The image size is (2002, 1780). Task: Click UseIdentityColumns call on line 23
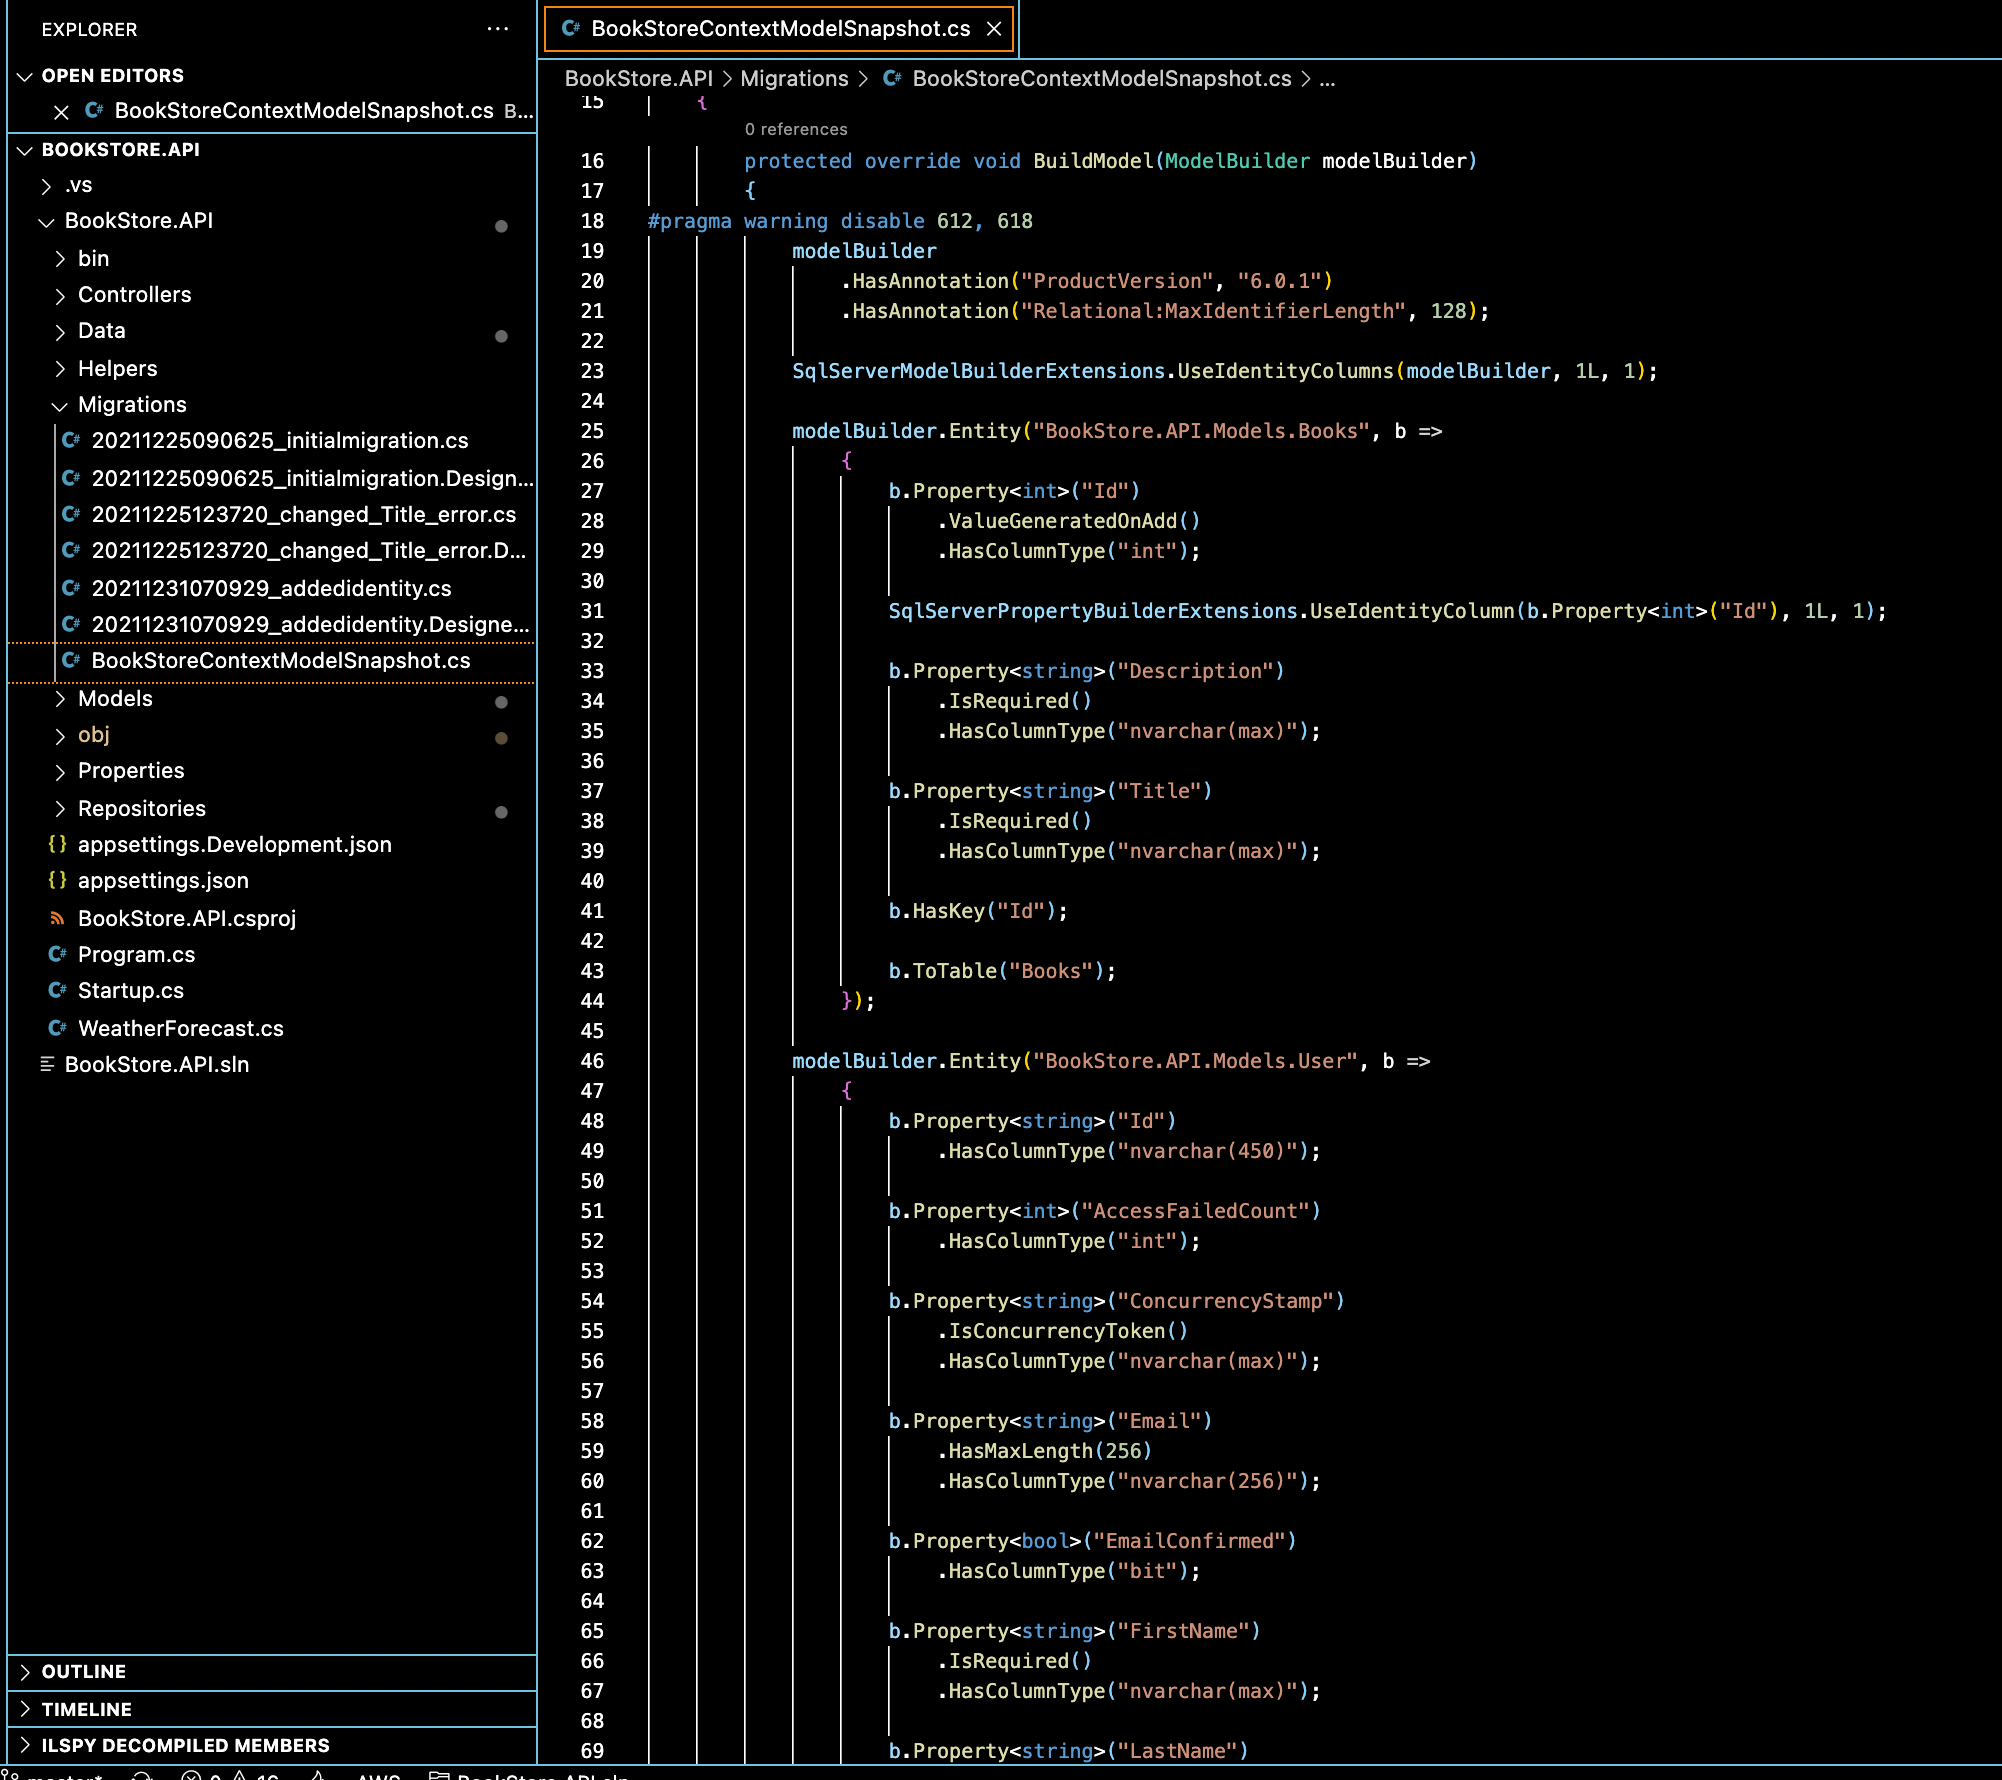pos(1285,371)
